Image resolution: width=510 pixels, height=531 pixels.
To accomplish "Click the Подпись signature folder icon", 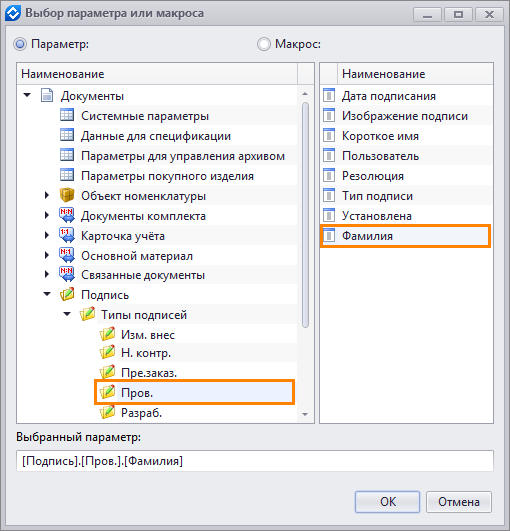I will coord(67,295).
